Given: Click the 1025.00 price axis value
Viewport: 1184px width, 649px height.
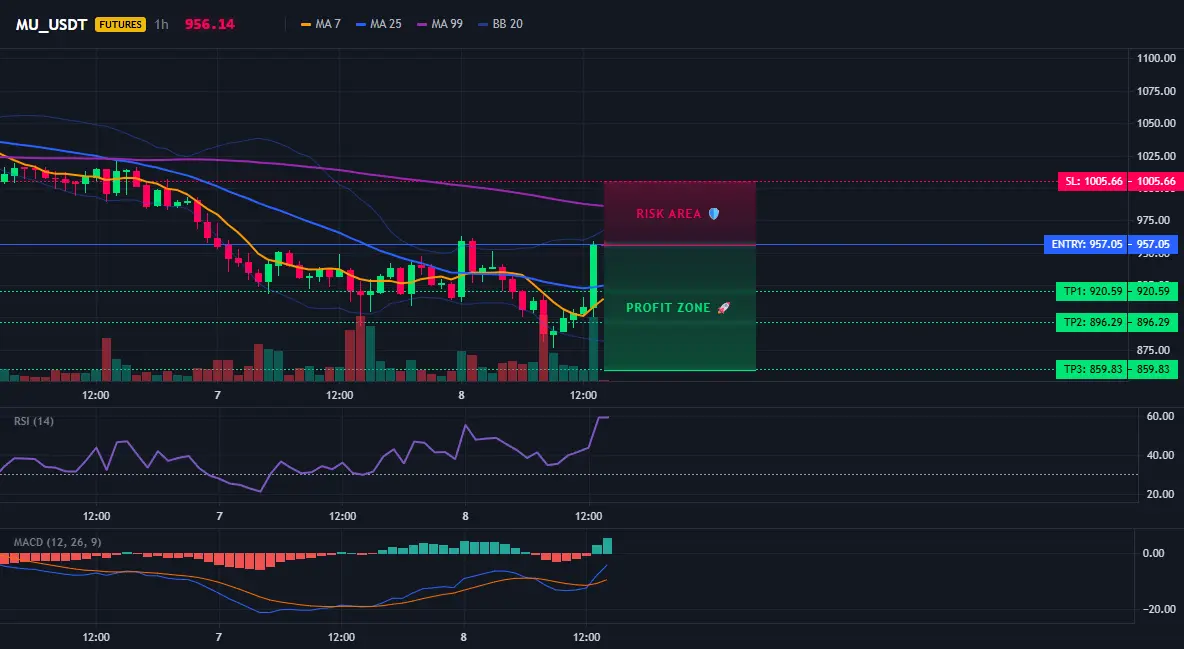Looking at the screenshot, I should pyautogui.click(x=1157, y=156).
